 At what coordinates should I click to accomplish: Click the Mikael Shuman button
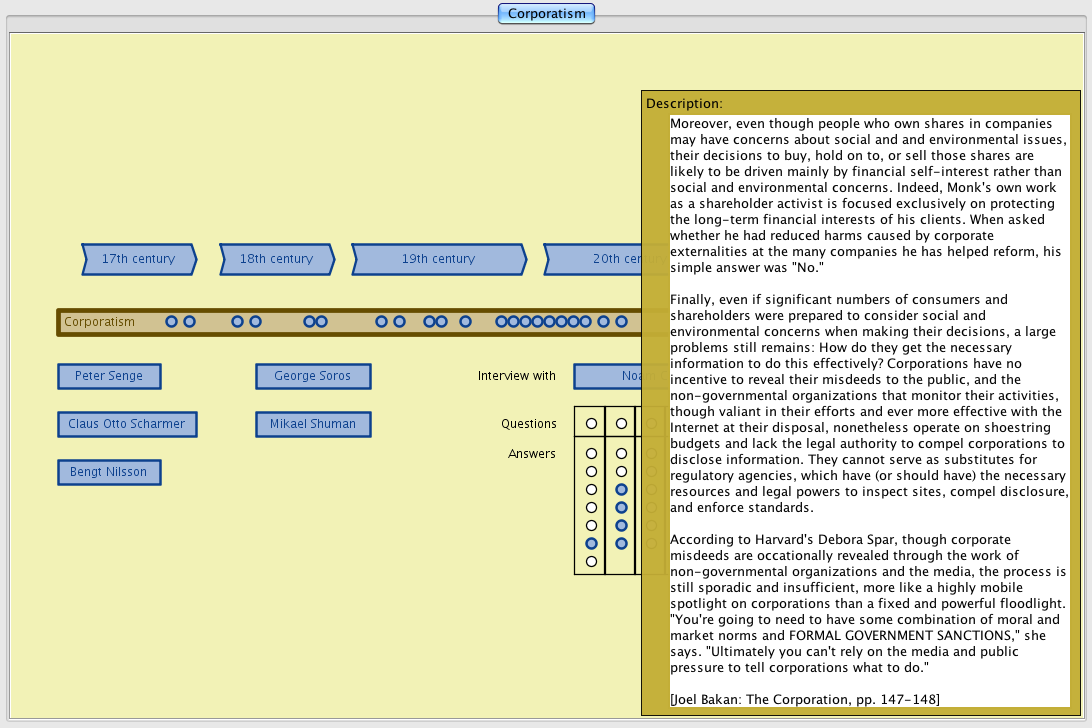click(313, 424)
